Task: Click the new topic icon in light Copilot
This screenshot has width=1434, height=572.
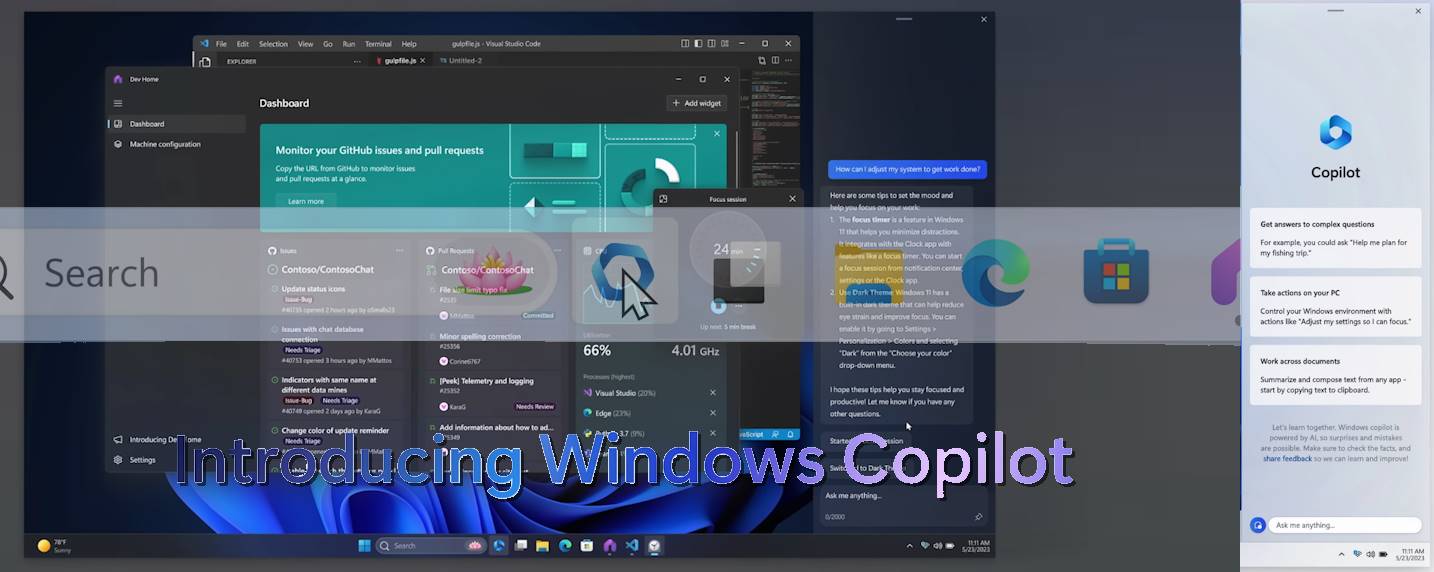Action: click(x=1258, y=525)
